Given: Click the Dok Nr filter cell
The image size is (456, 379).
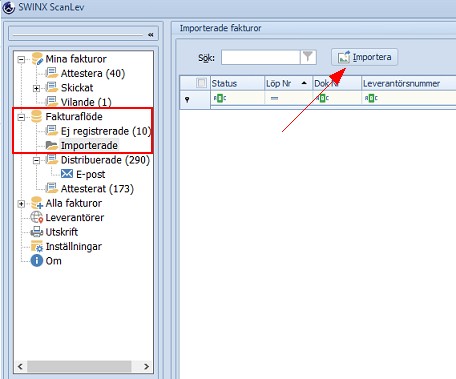Looking at the screenshot, I should (337, 98).
